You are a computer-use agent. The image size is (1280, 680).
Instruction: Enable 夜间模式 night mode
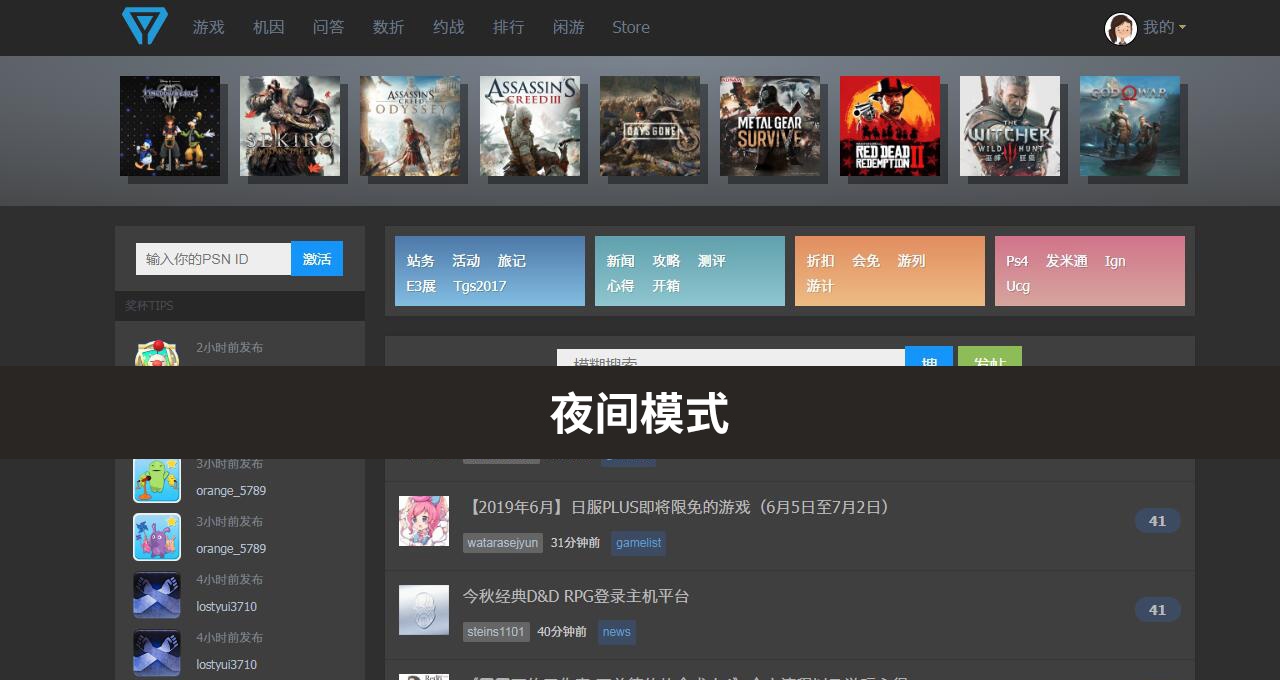tap(640, 413)
